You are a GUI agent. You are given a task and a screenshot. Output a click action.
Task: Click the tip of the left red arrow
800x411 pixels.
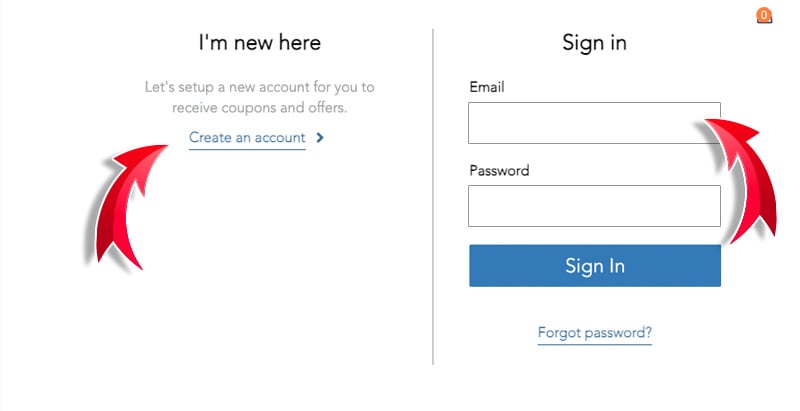pos(165,148)
